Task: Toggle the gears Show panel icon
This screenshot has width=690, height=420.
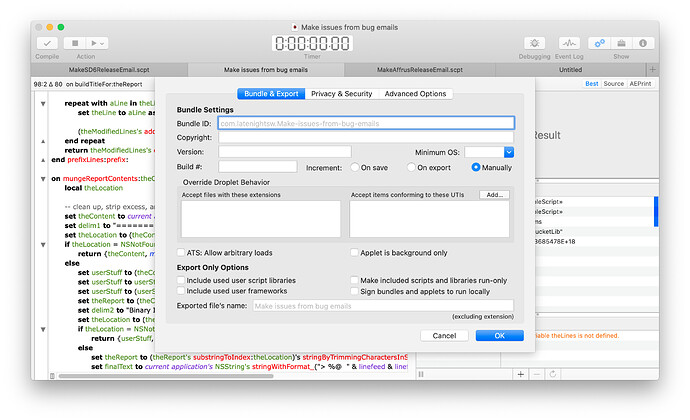Action: (599, 43)
